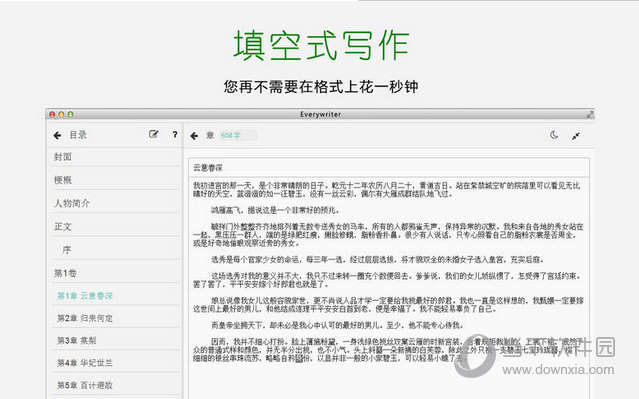Open the 序 entry under 正文
639x399 pixels.
click(116, 249)
